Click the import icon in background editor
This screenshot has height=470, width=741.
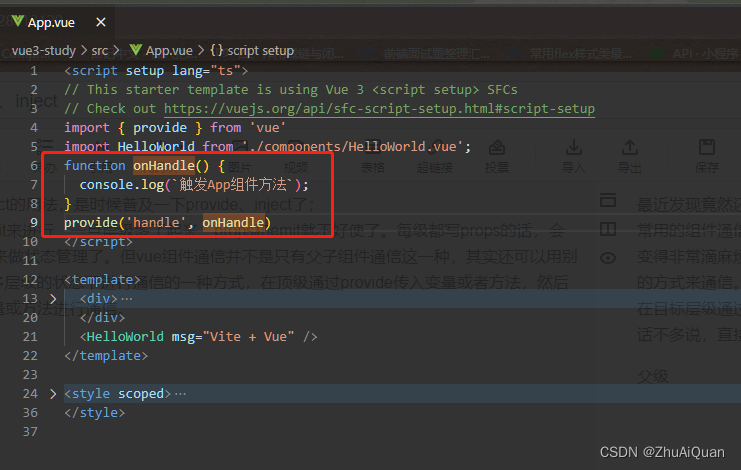click(574, 147)
